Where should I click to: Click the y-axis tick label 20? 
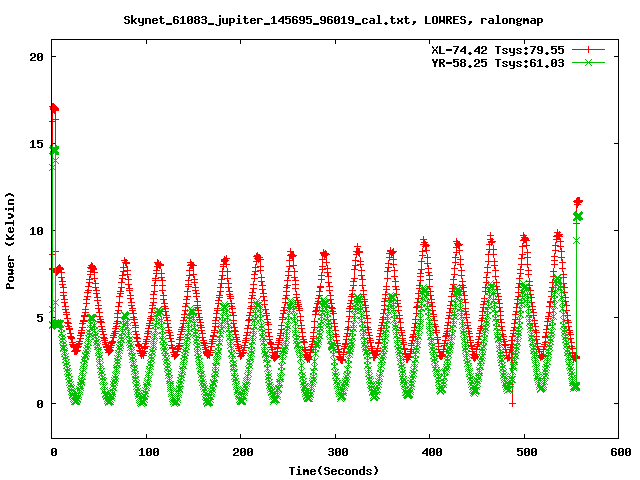tap(36, 57)
